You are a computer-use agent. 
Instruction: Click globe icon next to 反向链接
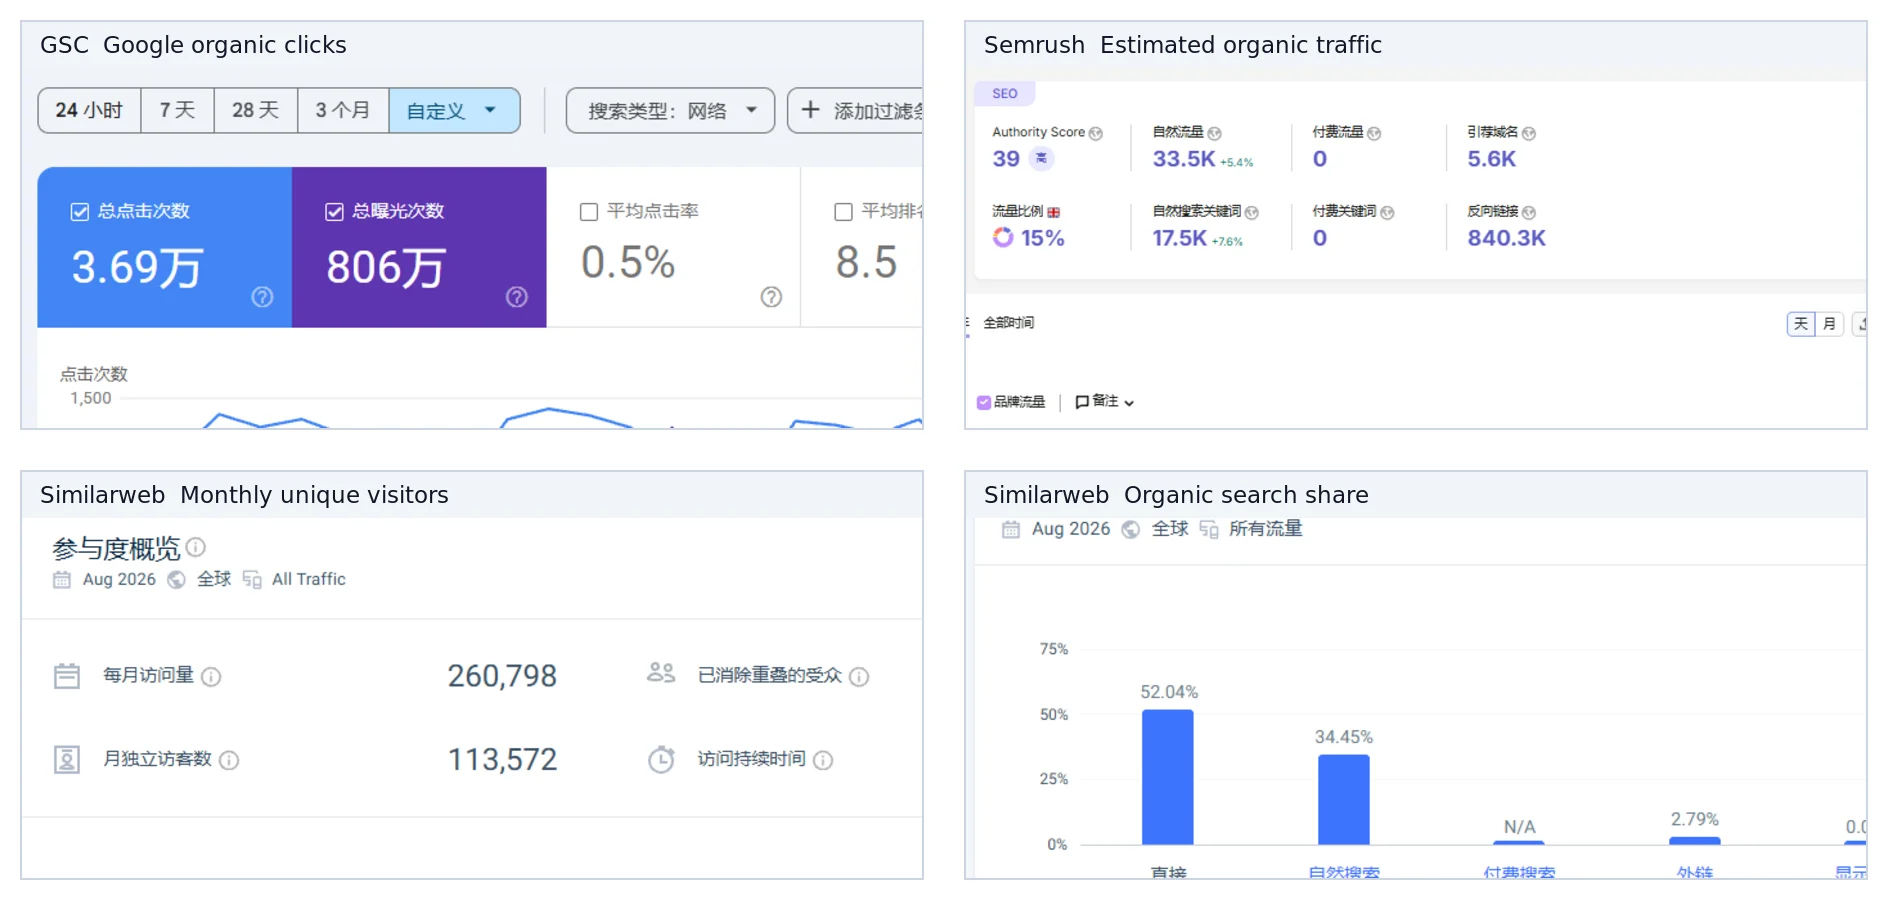1529,212
